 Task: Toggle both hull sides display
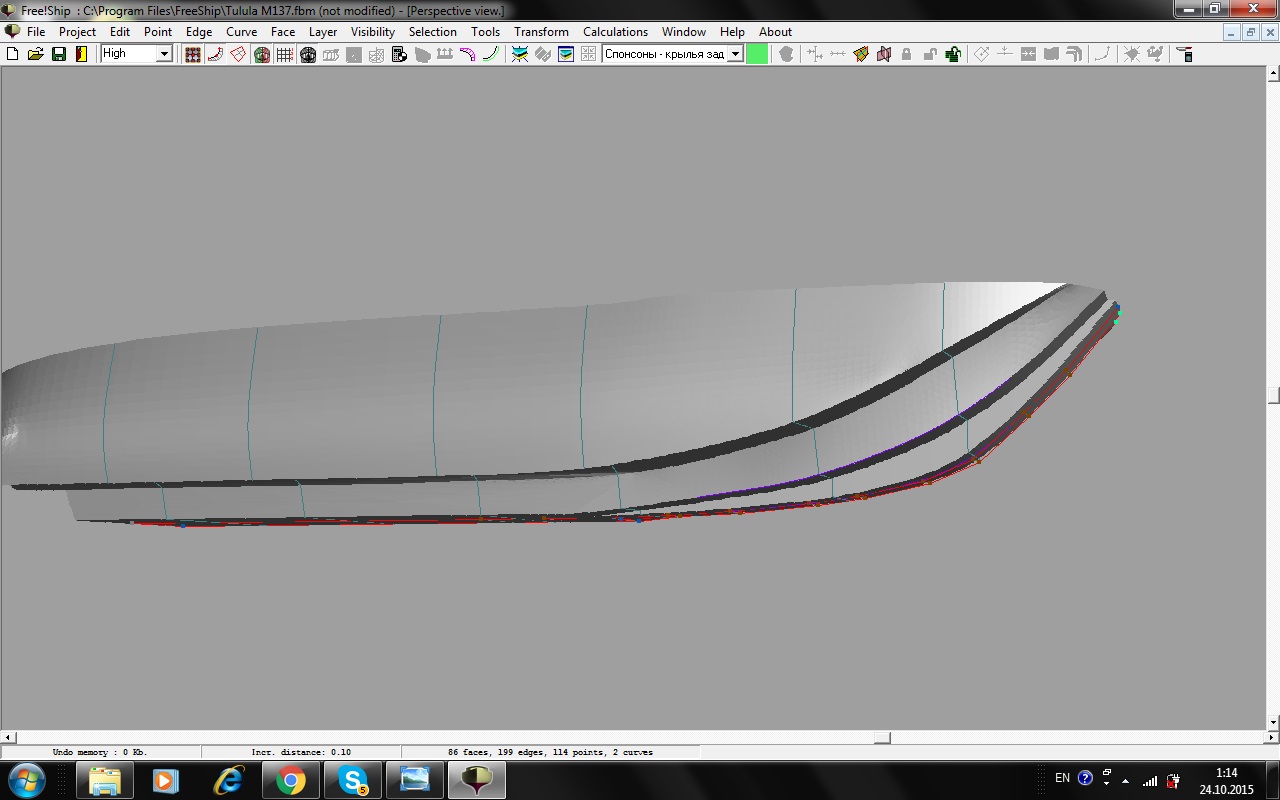click(262, 54)
